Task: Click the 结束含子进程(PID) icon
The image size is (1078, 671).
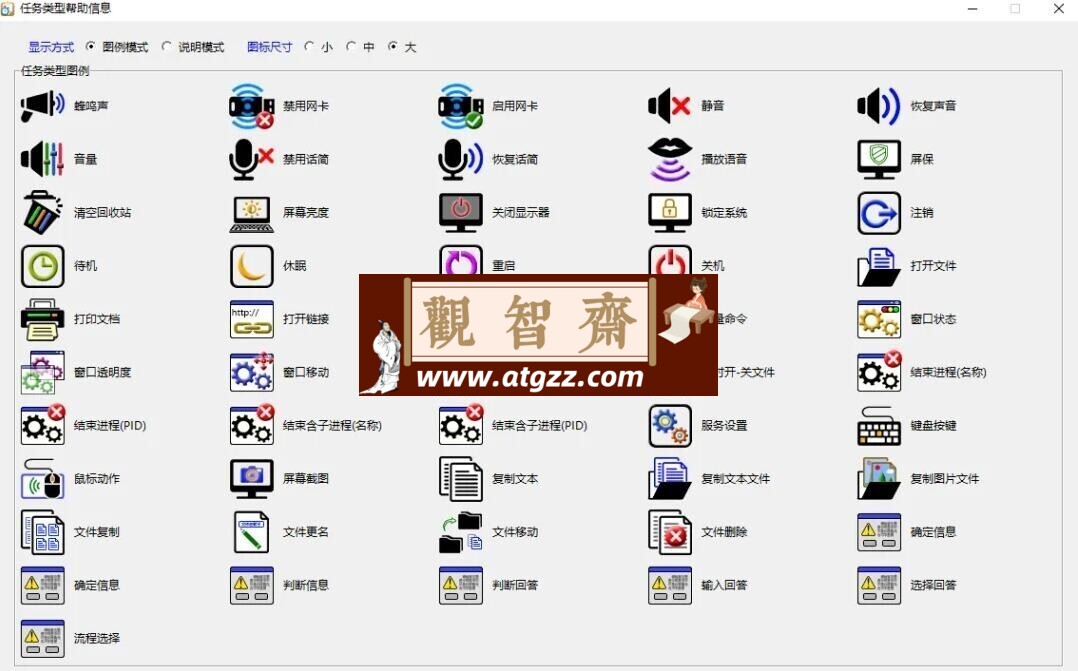Action: (461, 425)
